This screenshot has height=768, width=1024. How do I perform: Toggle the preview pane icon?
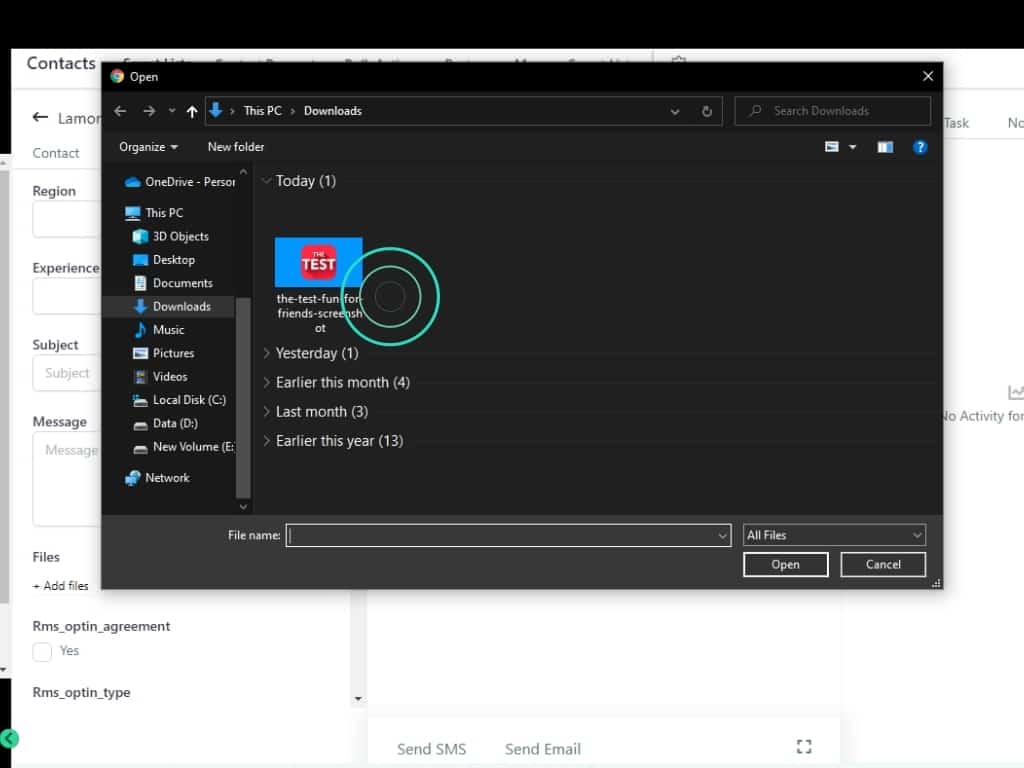(885, 147)
